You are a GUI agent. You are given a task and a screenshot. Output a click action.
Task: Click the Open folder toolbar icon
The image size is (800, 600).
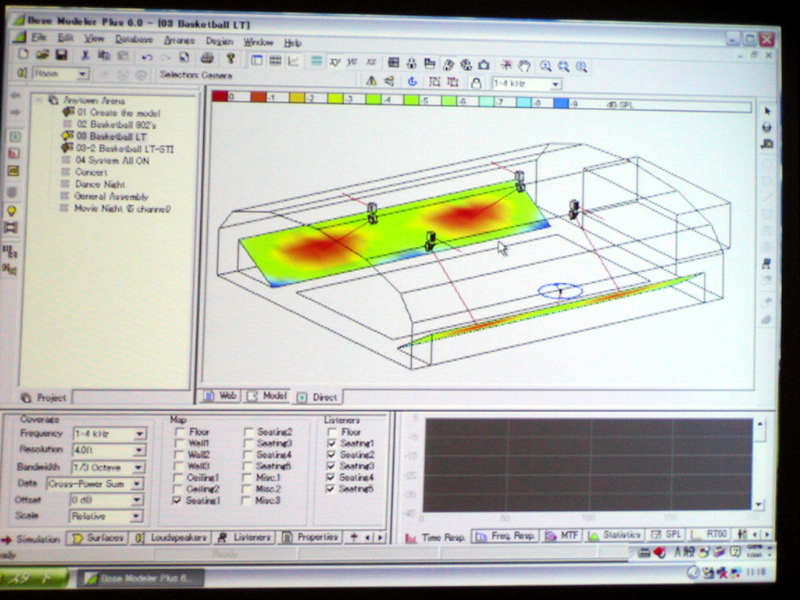(44, 57)
